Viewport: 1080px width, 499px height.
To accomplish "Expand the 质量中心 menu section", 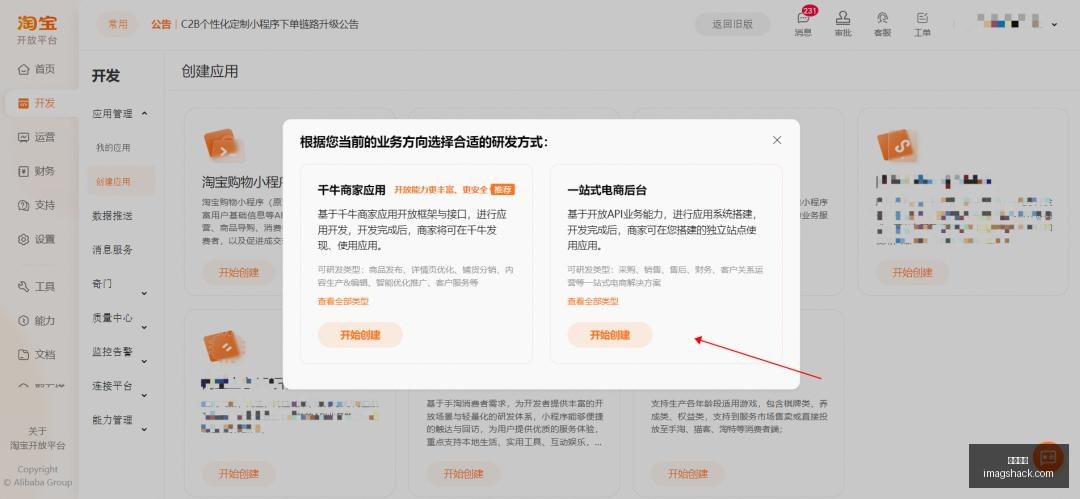I will pyautogui.click(x=121, y=318).
